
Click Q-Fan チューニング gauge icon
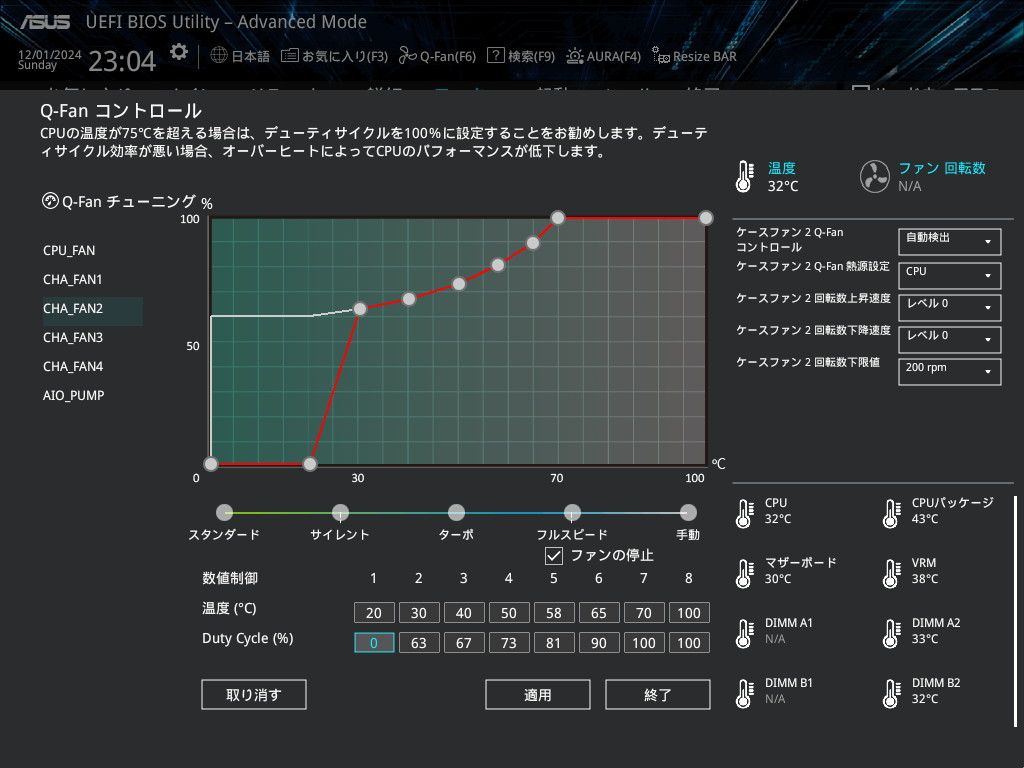coord(50,201)
